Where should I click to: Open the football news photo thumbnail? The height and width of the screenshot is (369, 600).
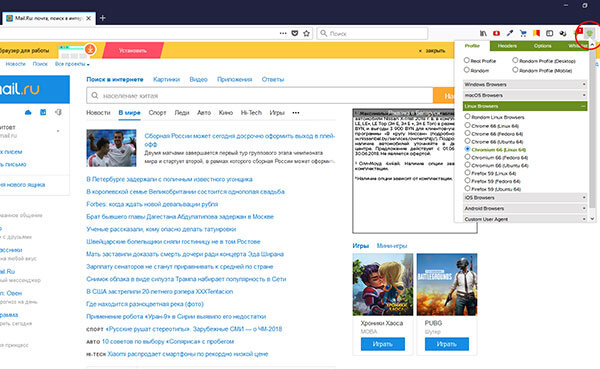(111, 148)
